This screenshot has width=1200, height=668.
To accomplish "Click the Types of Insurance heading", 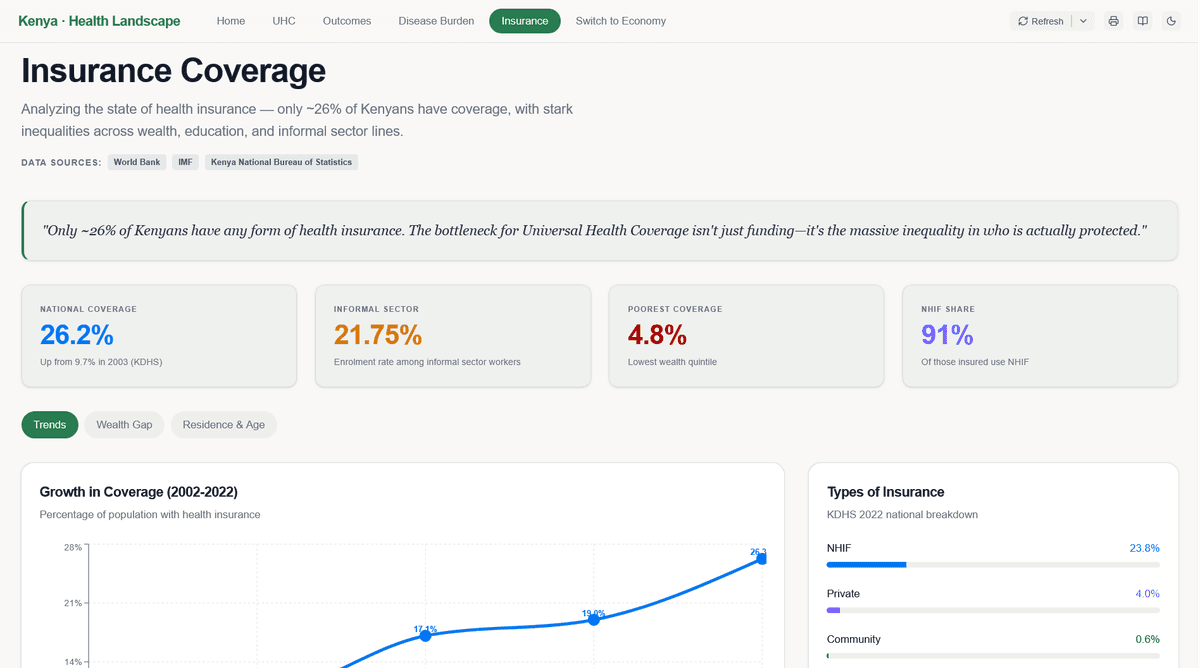I will tap(885, 492).
